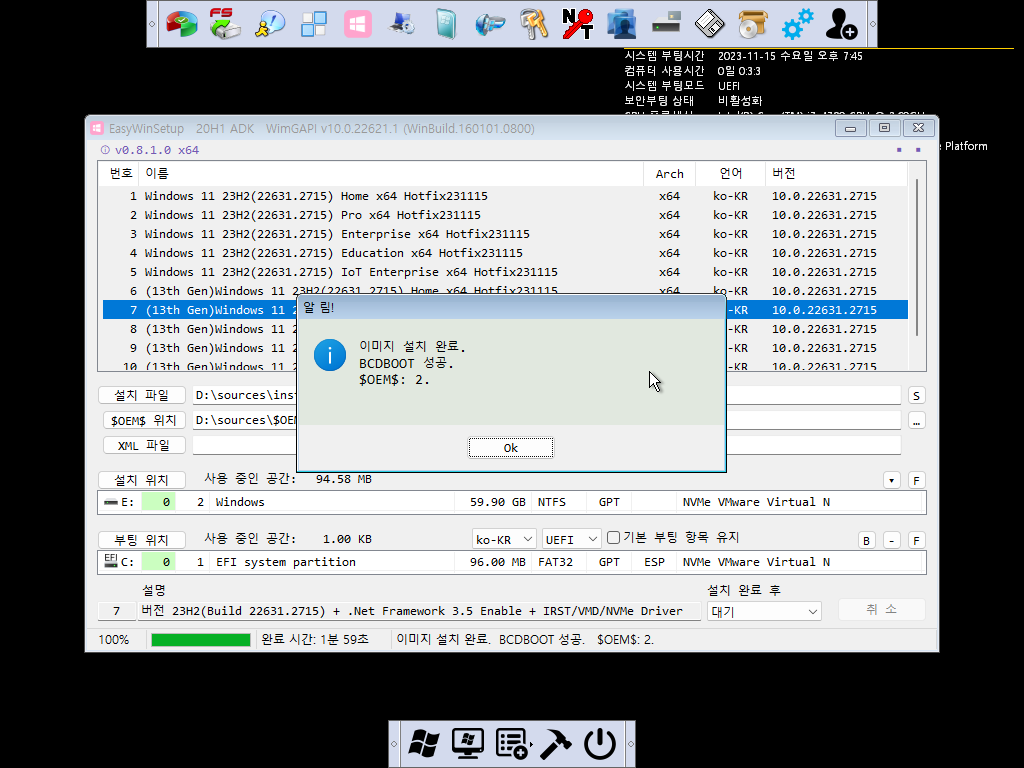Open the drive with chip icon
The height and width of the screenshot is (768, 1024).
coord(665,24)
